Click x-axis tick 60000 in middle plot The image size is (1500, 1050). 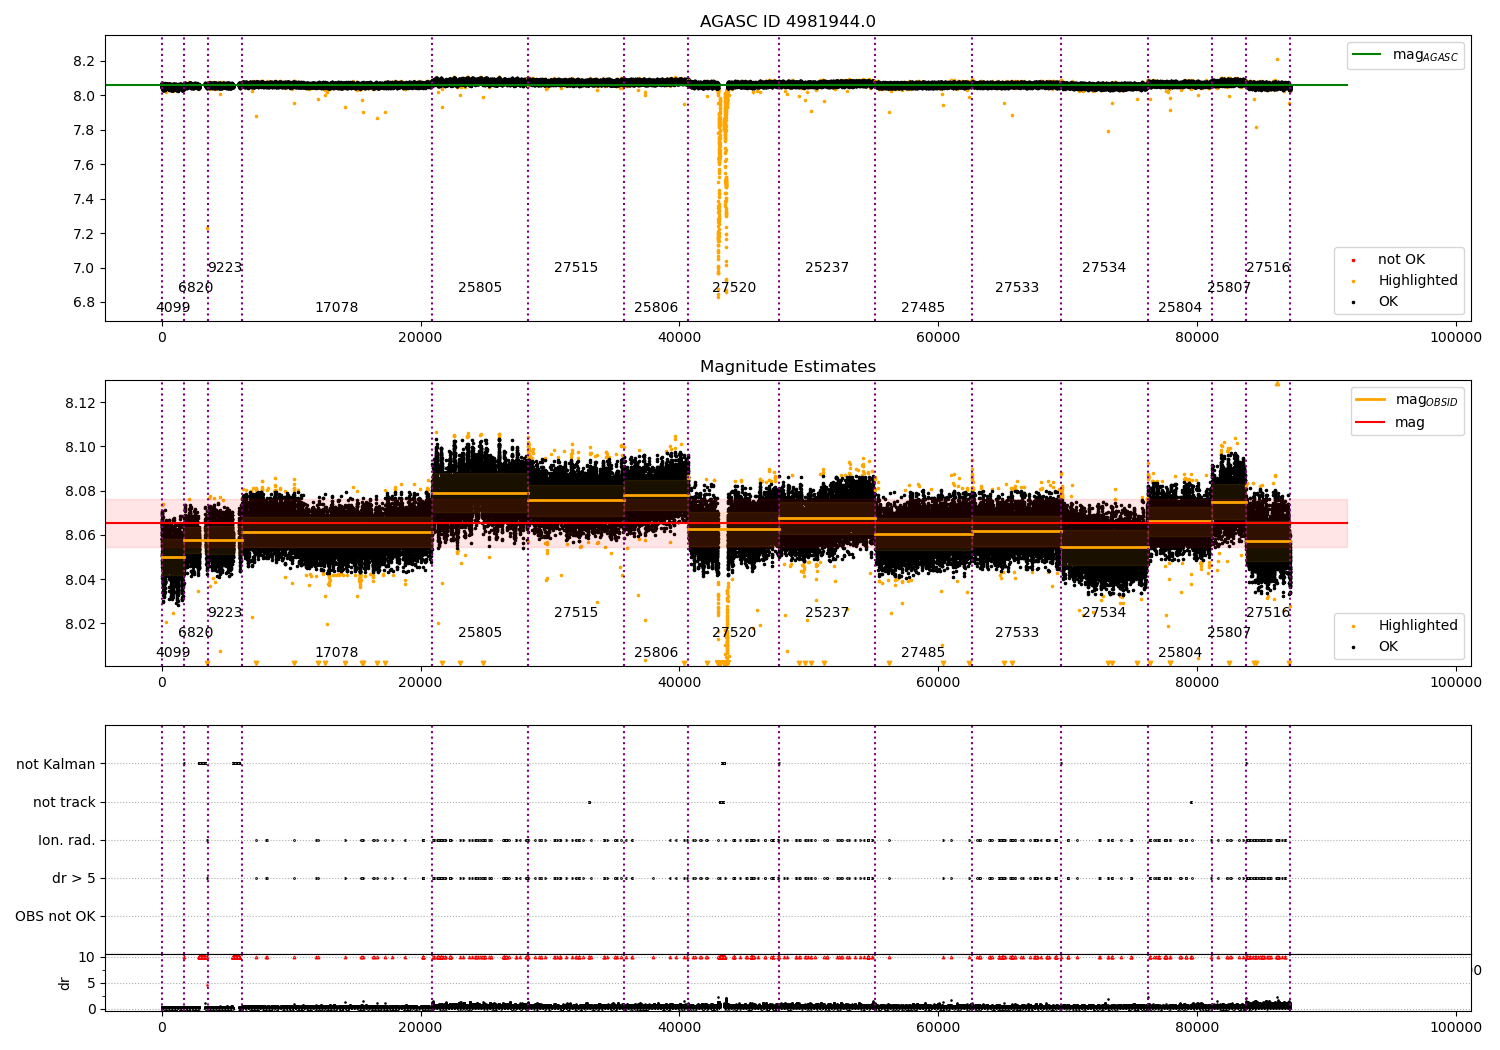938,683
